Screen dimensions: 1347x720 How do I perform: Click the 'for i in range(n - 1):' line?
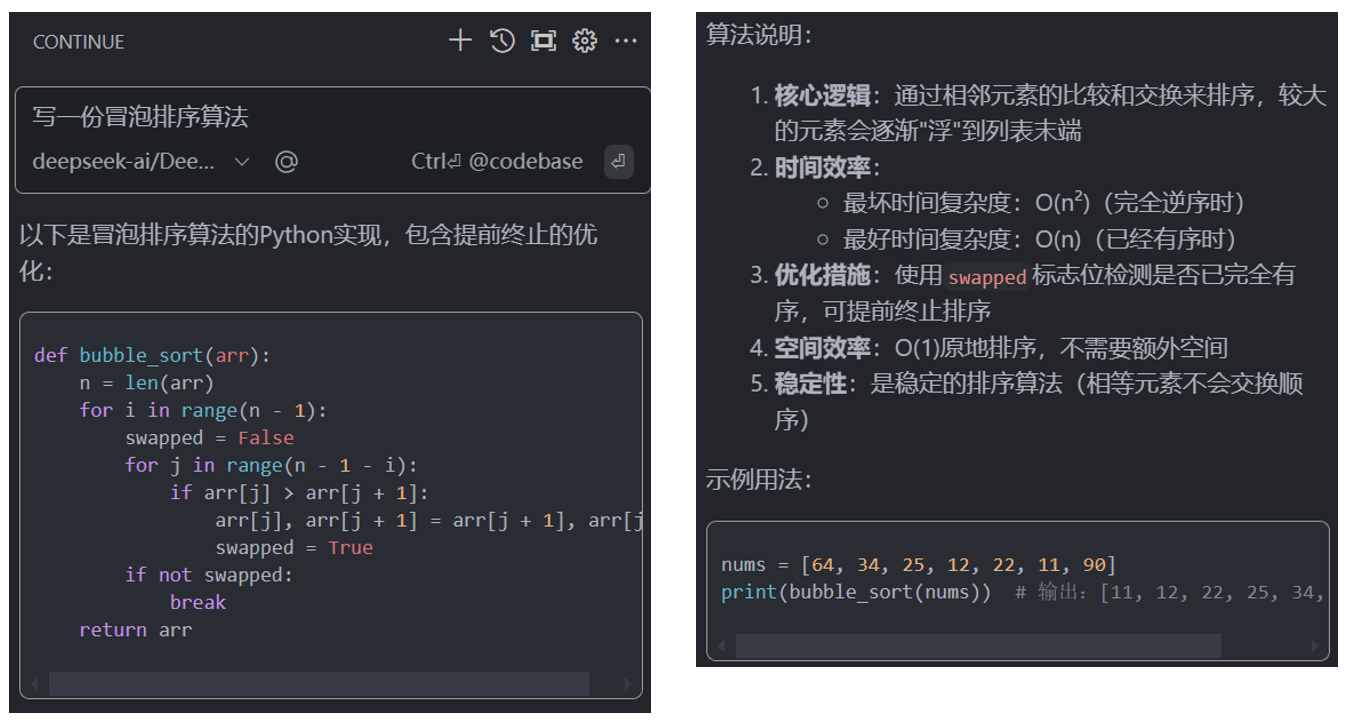pyautogui.click(x=204, y=411)
